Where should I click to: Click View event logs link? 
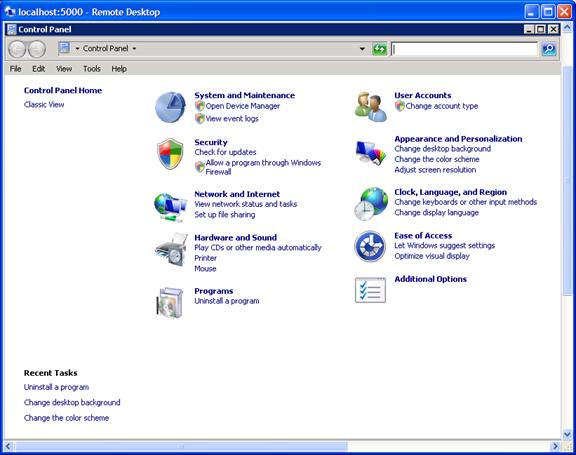(232, 119)
